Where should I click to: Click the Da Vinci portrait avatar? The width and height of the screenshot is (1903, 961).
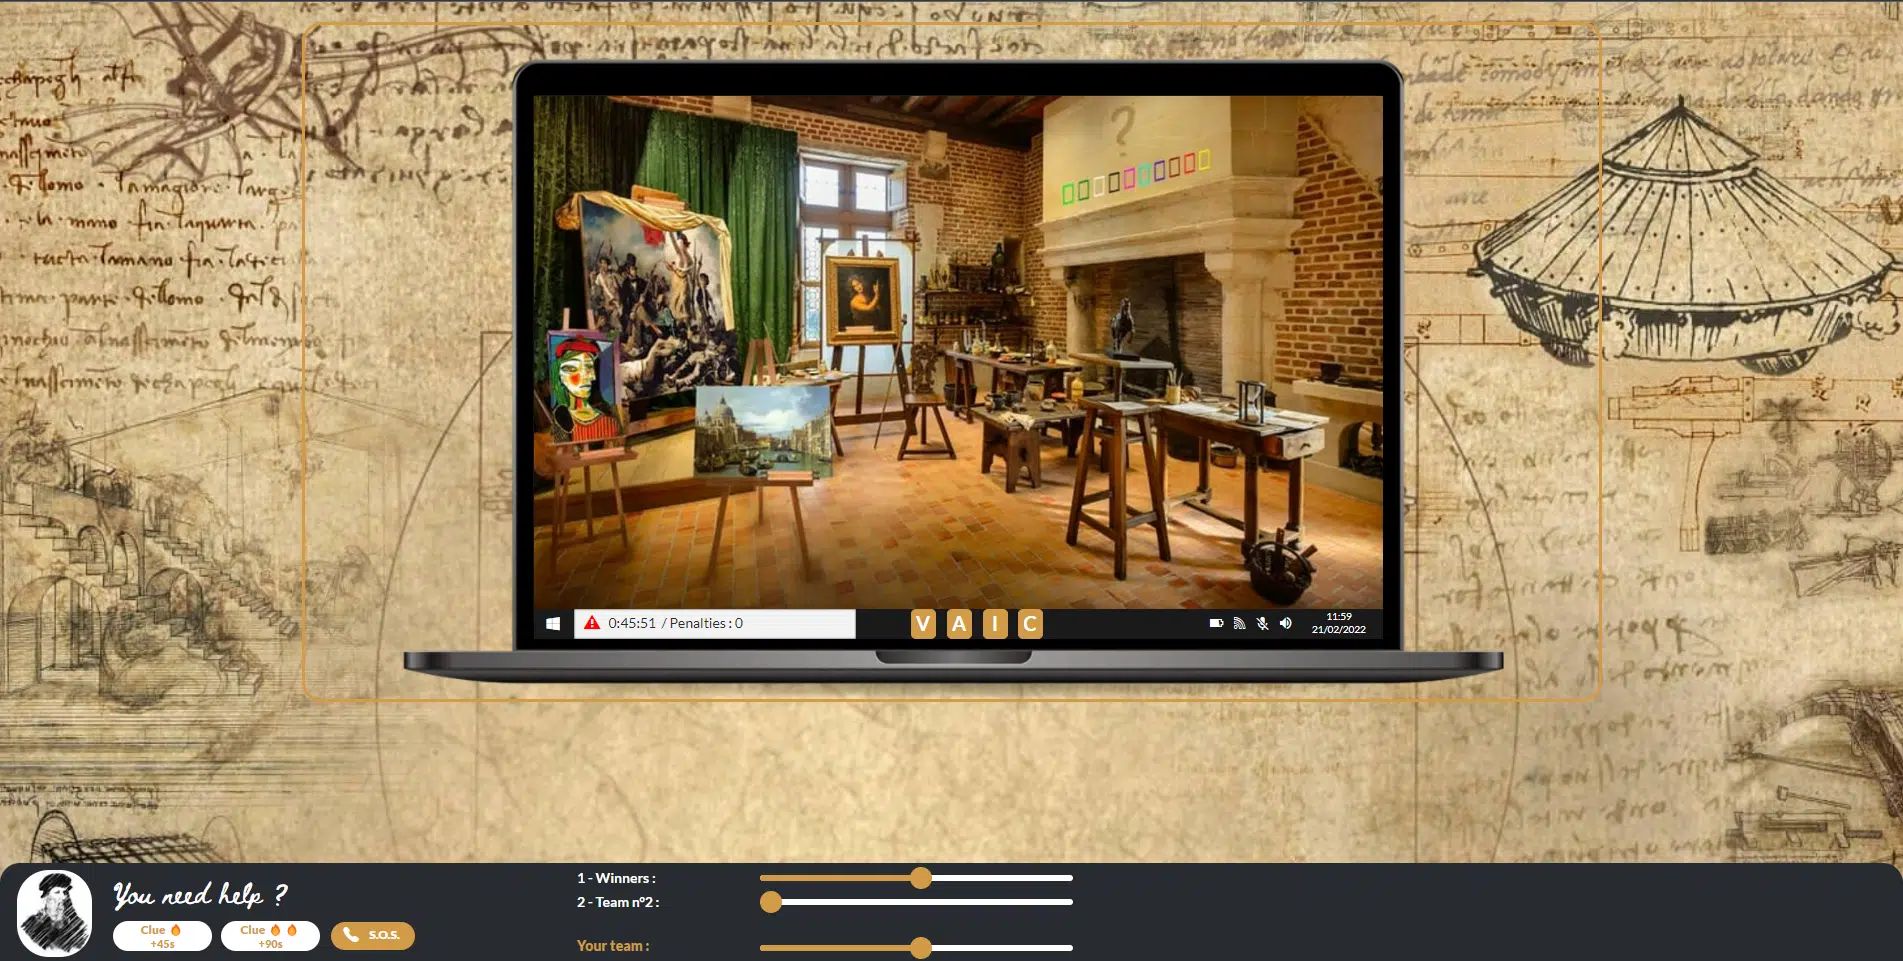coord(55,912)
